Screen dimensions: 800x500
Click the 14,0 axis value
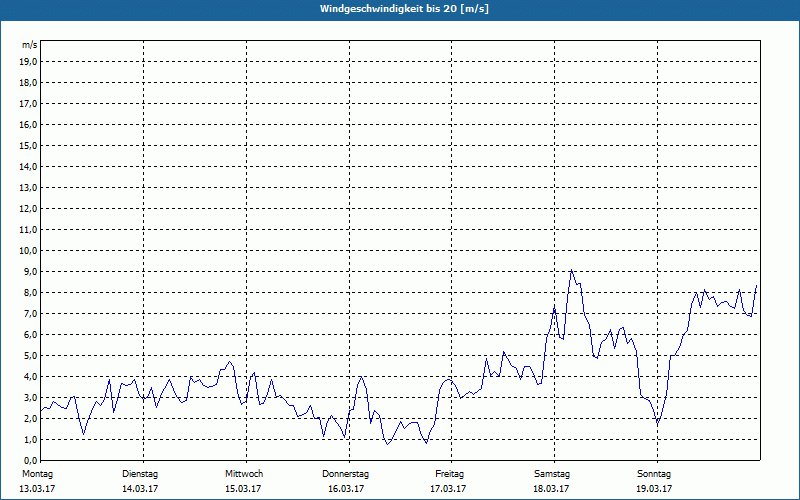click(27, 166)
